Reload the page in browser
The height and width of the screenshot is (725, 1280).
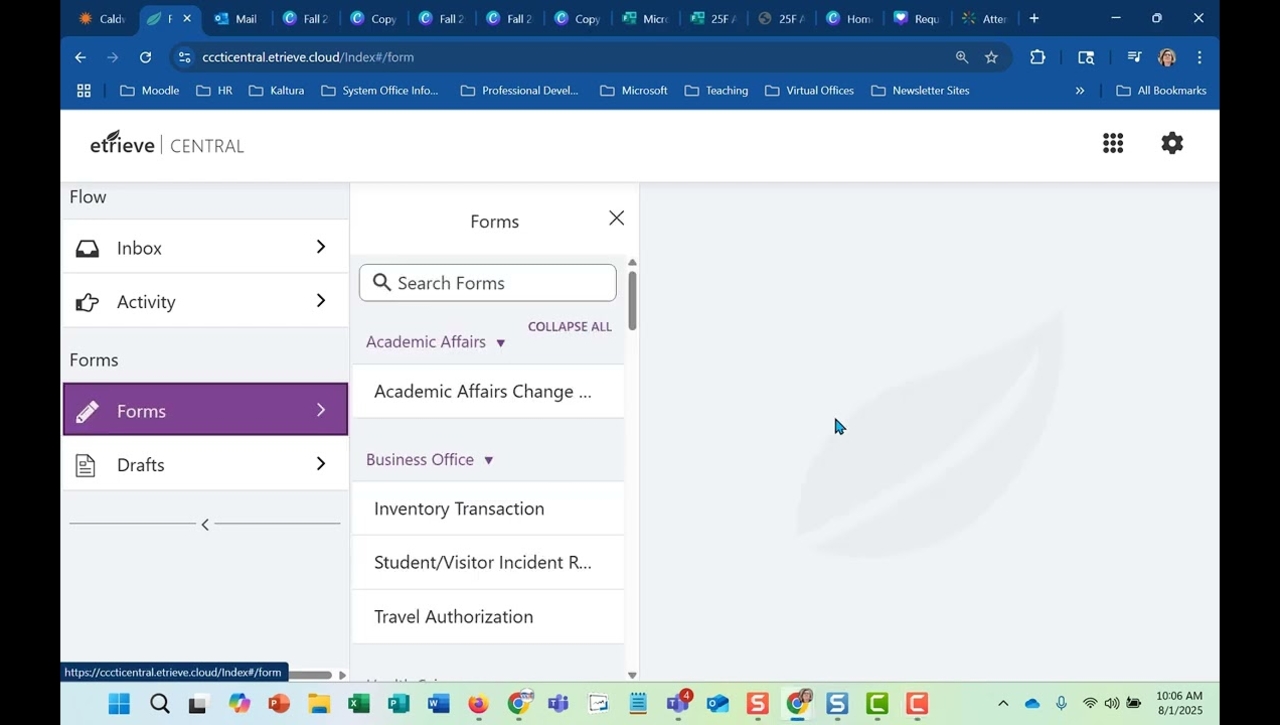point(145,57)
